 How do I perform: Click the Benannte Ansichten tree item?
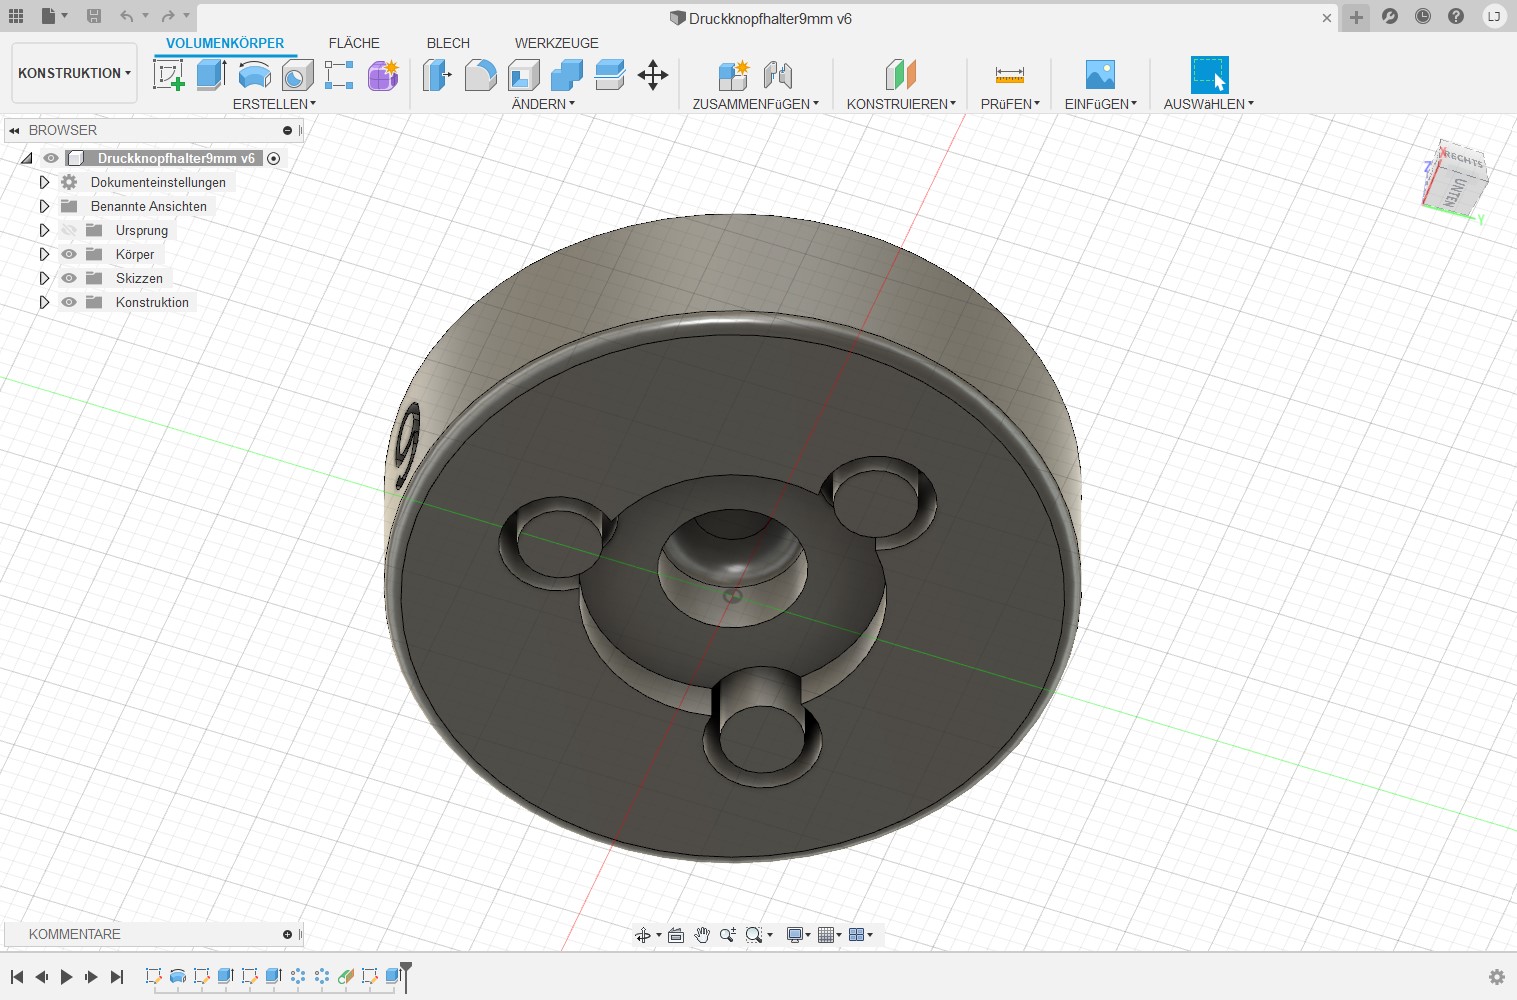pos(148,206)
